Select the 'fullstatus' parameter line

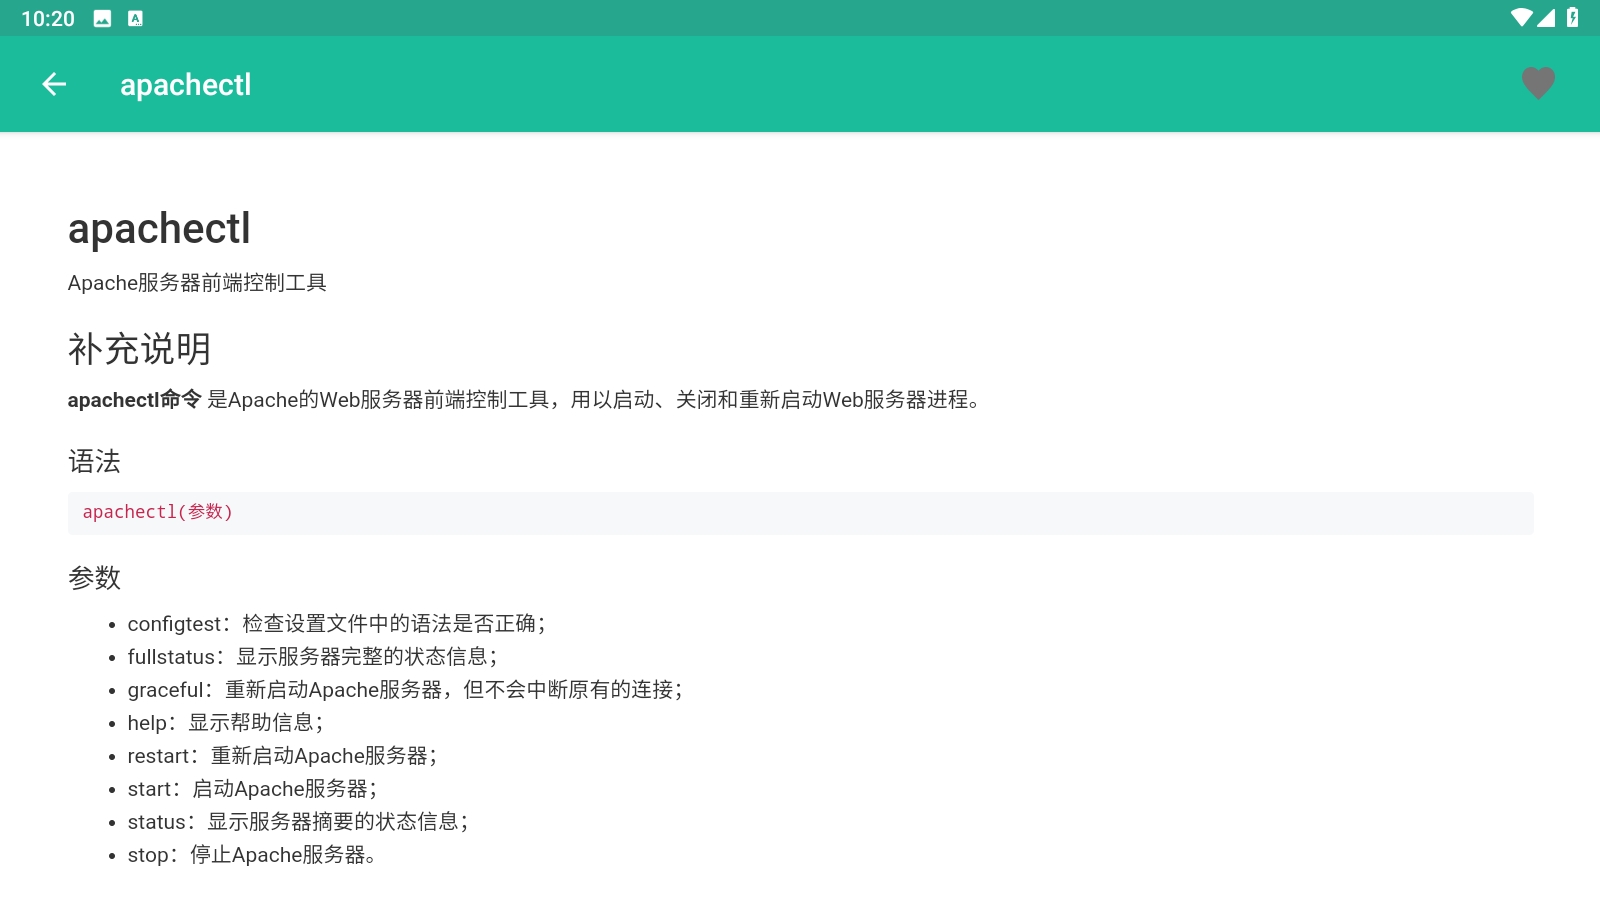(x=313, y=657)
